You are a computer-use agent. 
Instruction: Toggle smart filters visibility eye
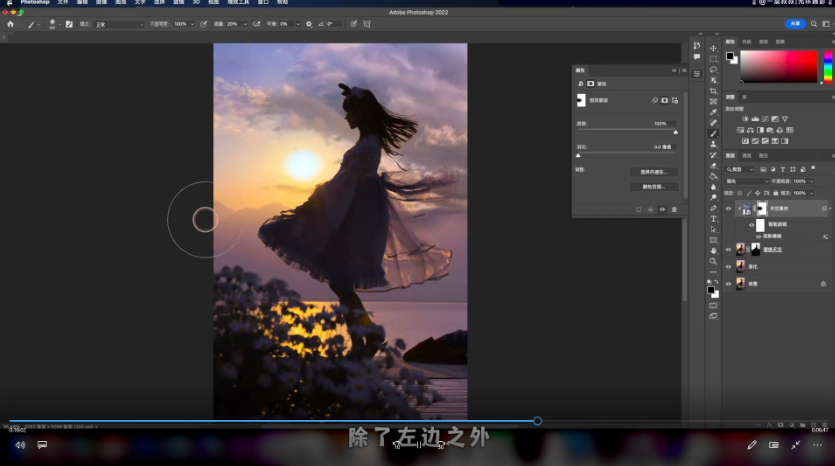click(751, 225)
